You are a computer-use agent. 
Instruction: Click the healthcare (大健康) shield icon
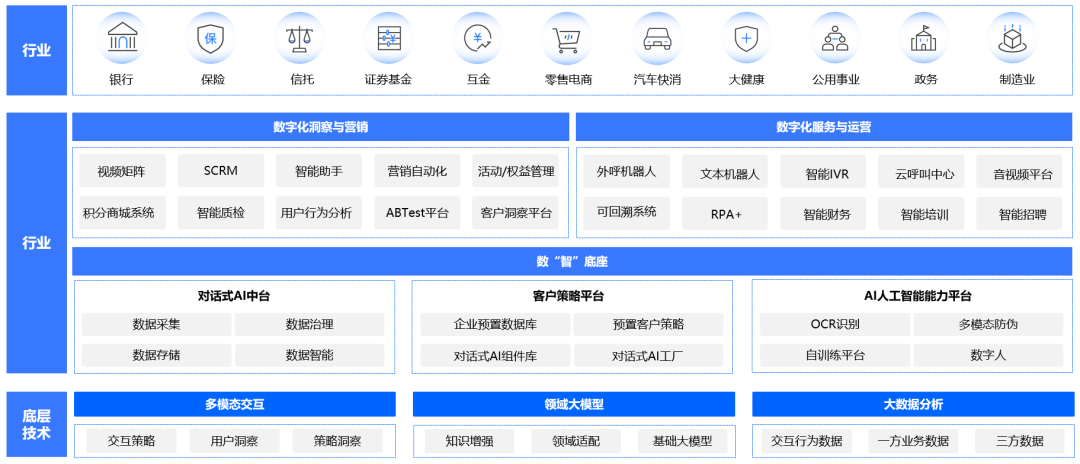coord(746,39)
